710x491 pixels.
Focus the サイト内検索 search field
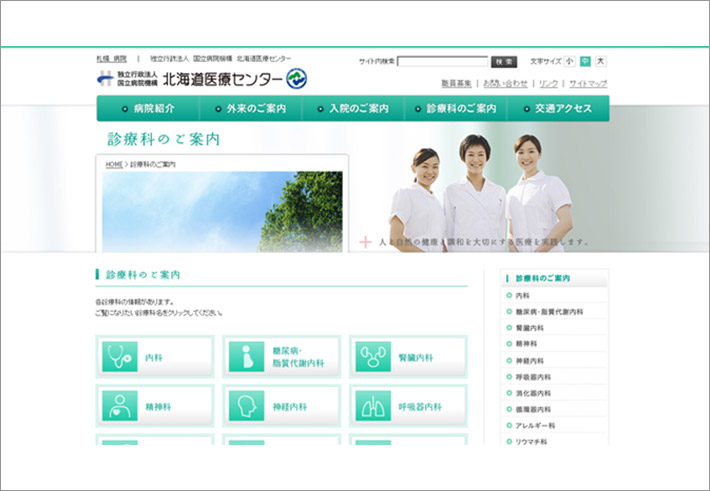coord(442,61)
